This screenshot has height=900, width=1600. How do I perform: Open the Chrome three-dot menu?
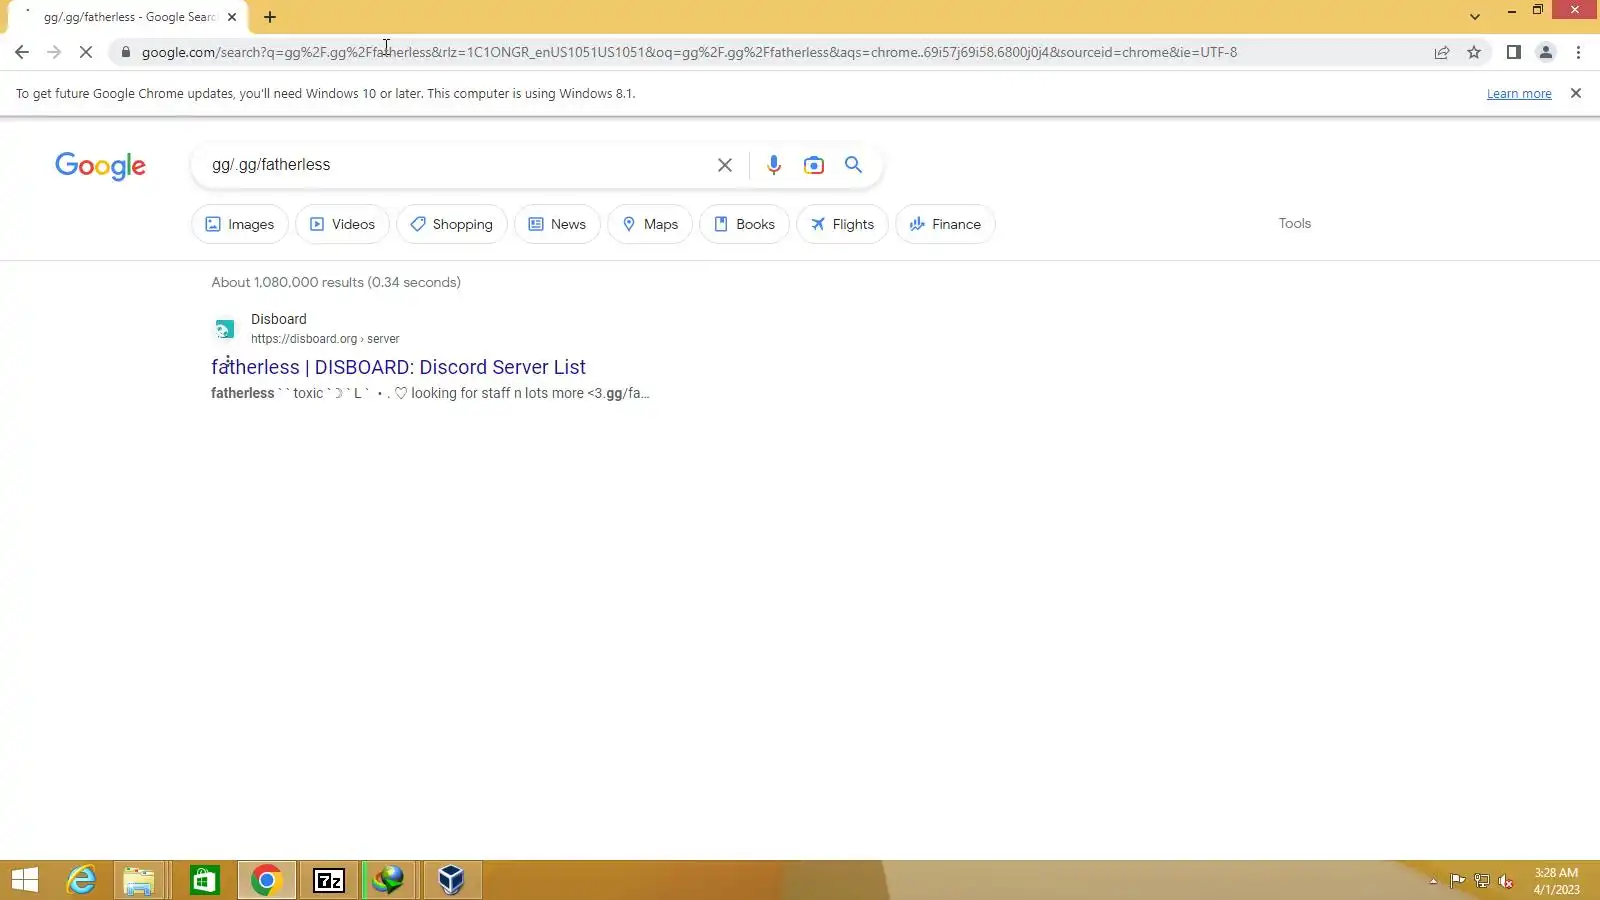(1578, 52)
